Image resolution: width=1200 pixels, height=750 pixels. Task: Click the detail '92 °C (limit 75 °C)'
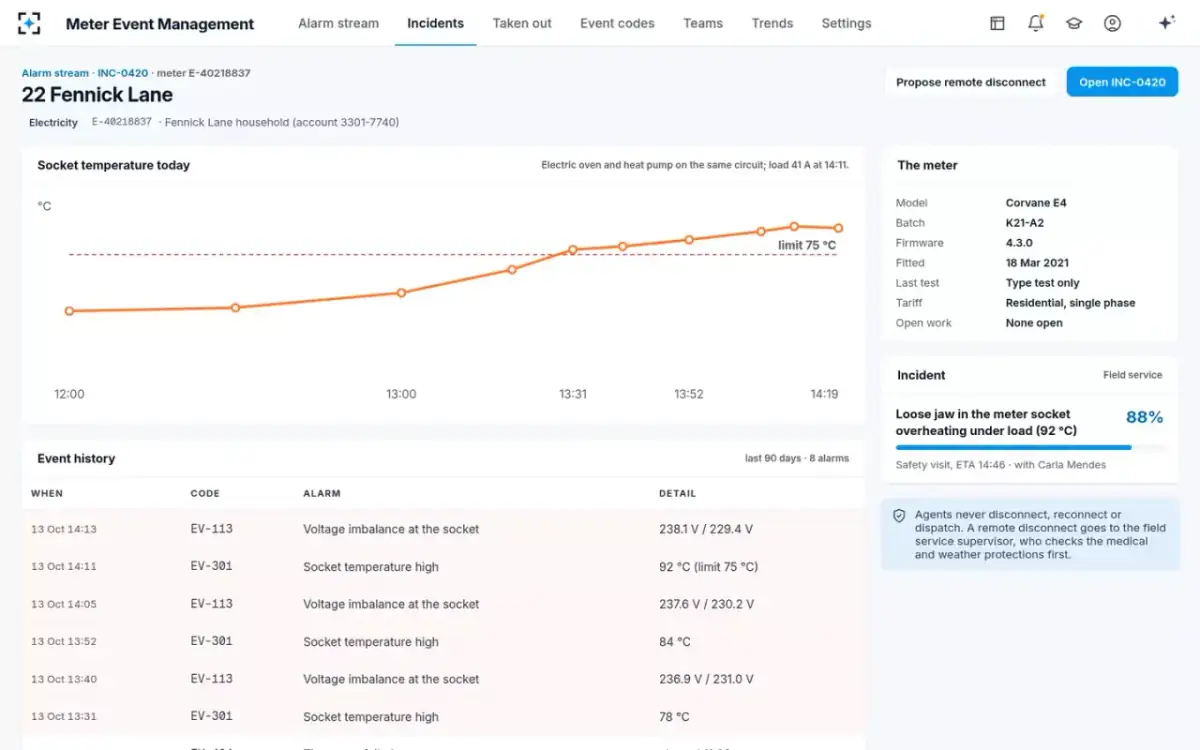point(708,567)
